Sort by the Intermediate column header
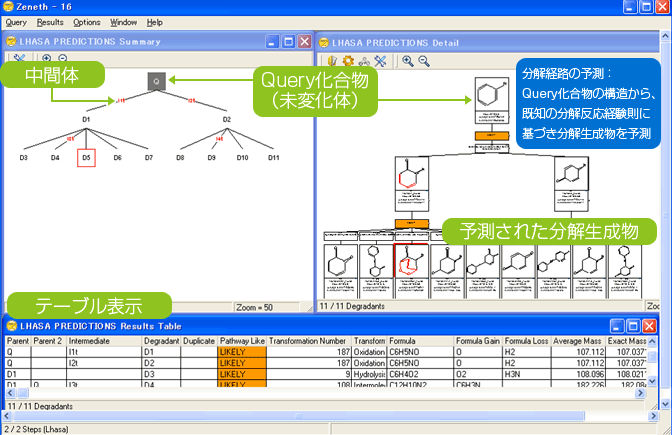 tap(104, 341)
